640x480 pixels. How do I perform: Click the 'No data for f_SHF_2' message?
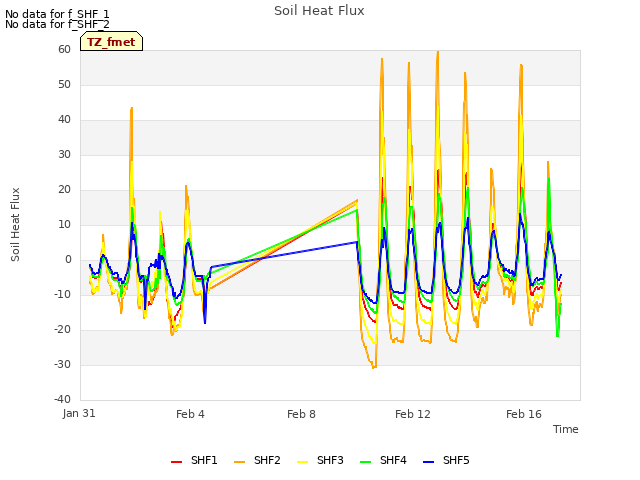tap(57, 24)
